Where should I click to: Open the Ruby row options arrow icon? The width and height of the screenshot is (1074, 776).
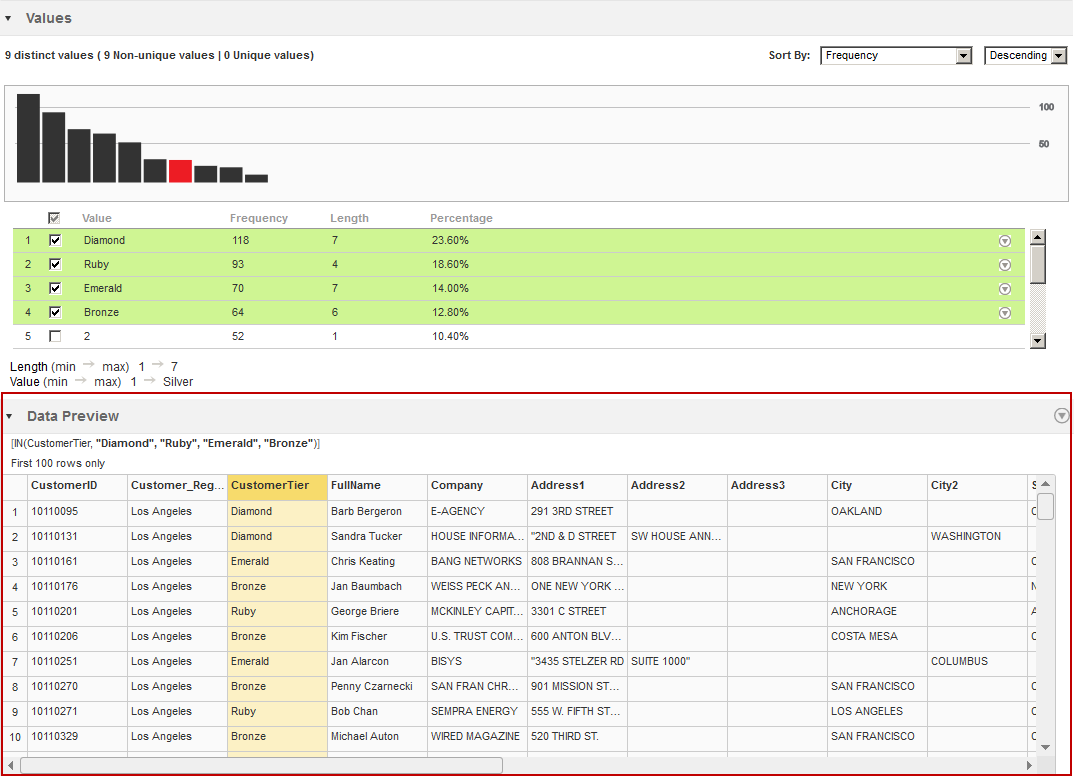(1005, 265)
